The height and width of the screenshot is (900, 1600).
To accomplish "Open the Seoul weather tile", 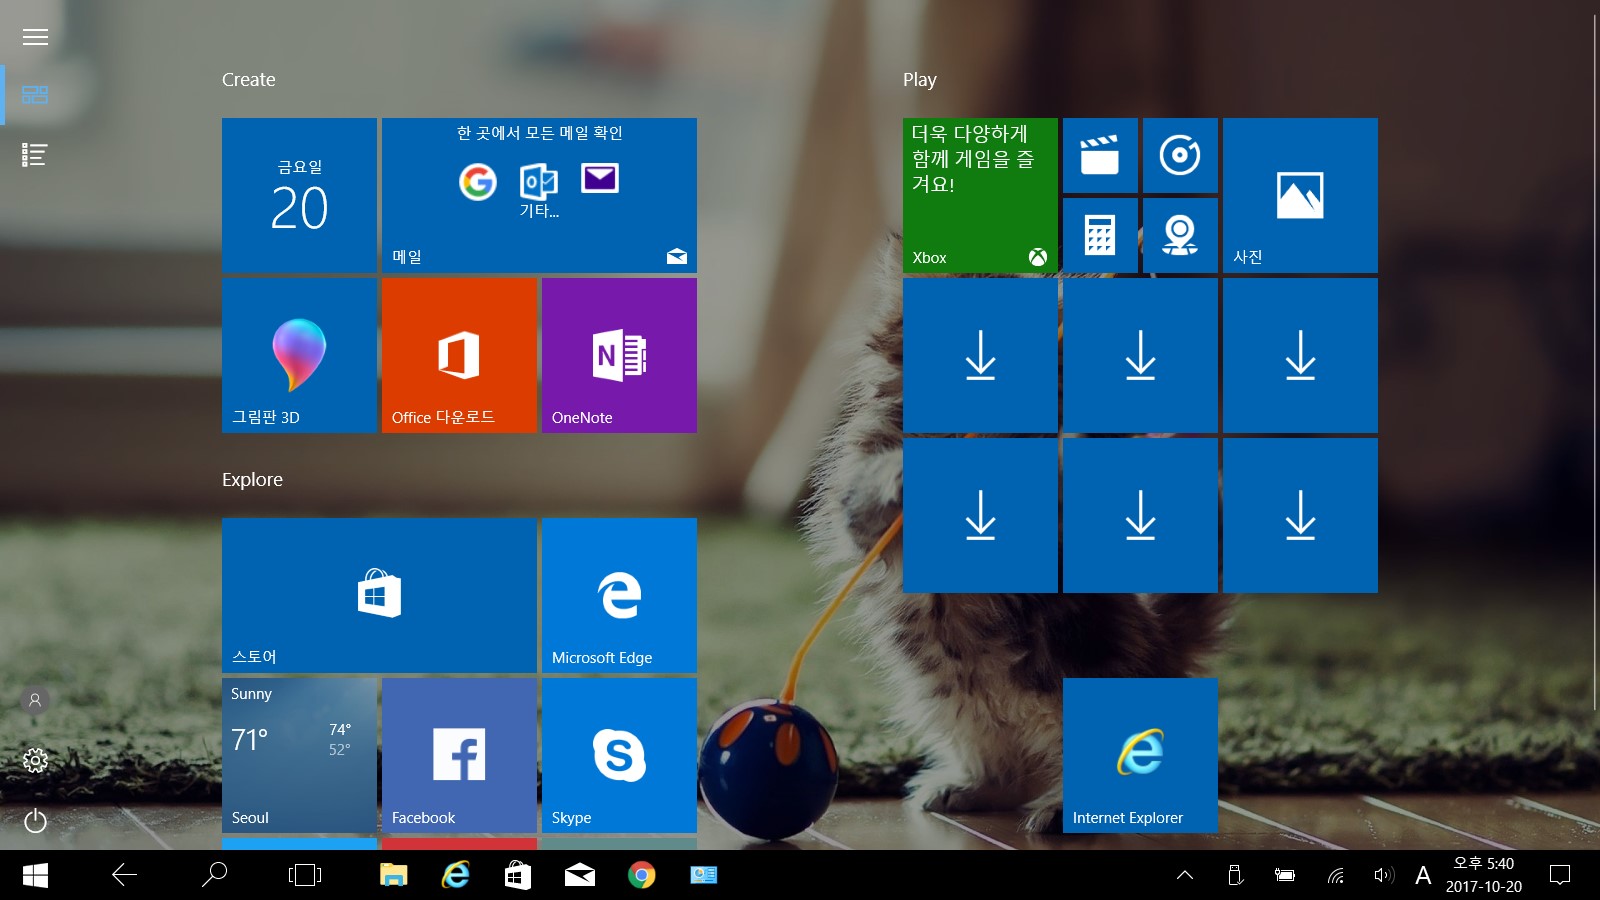I will (x=299, y=755).
